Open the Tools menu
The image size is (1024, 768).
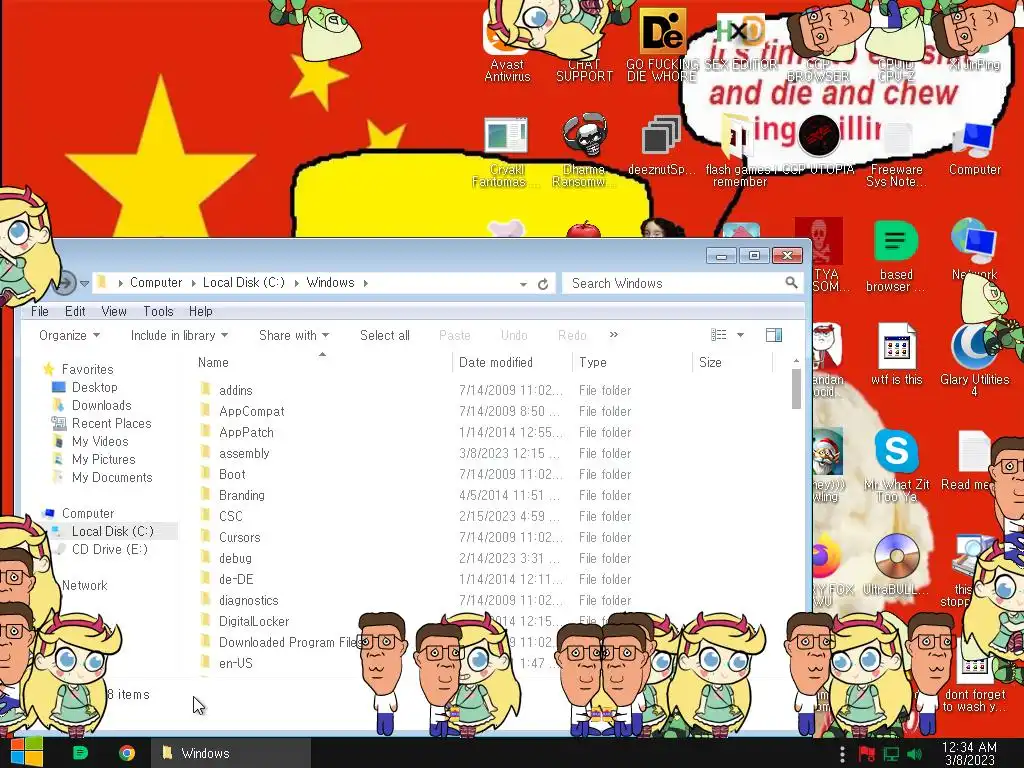pyautogui.click(x=158, y=312)
